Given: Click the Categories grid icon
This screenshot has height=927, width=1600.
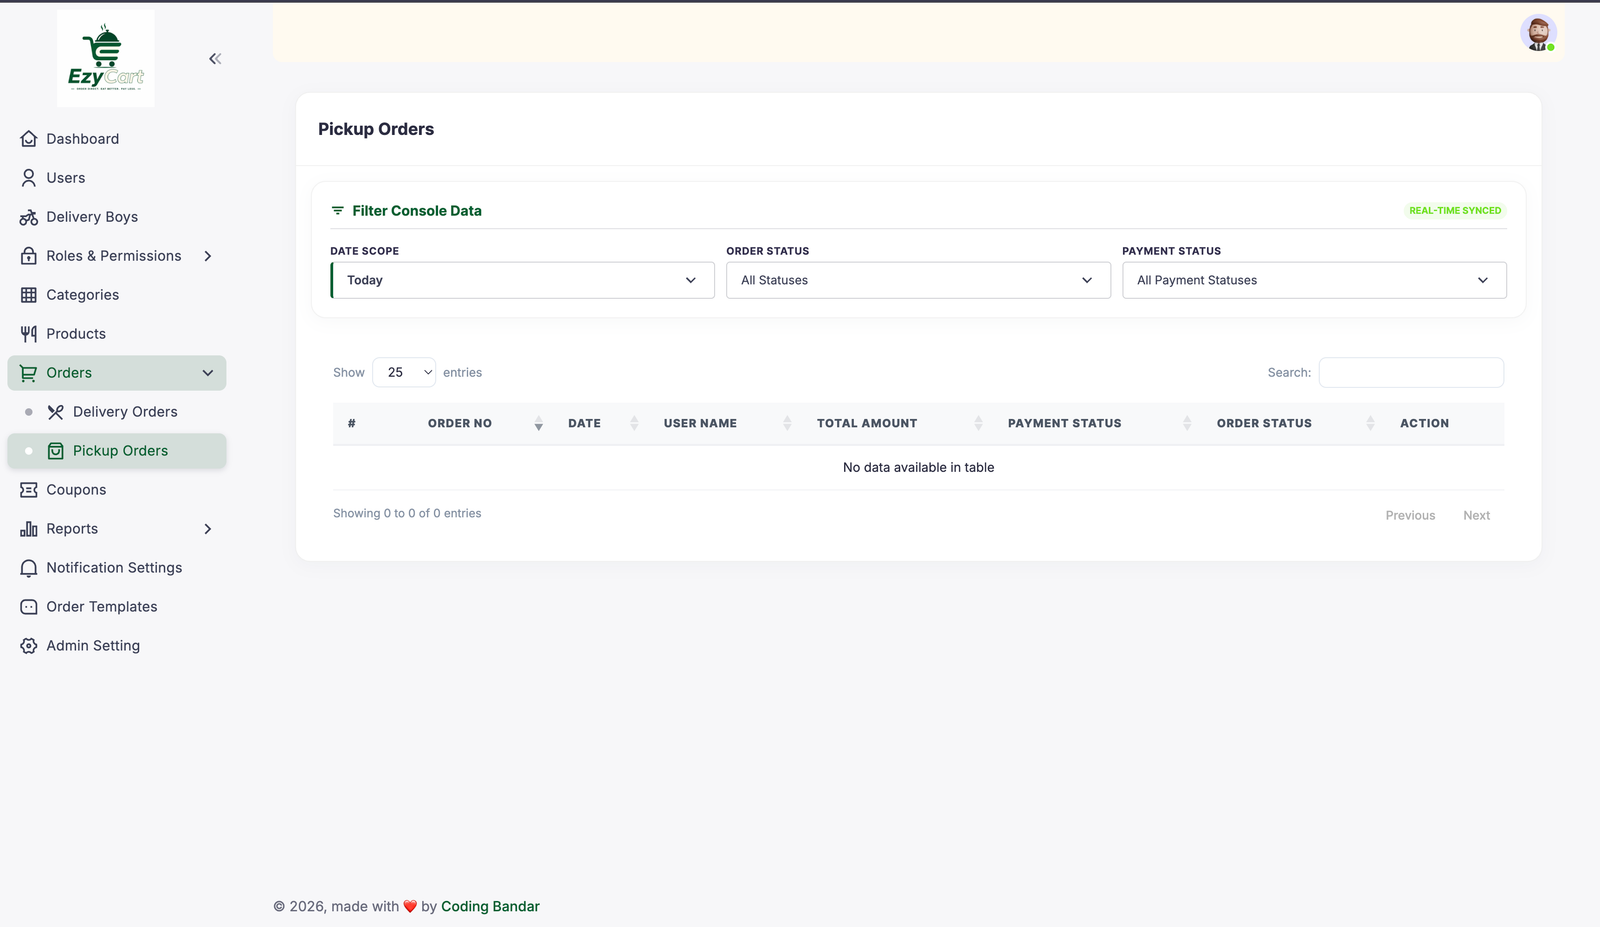Looking at the screenshot, I should [29, 295].
